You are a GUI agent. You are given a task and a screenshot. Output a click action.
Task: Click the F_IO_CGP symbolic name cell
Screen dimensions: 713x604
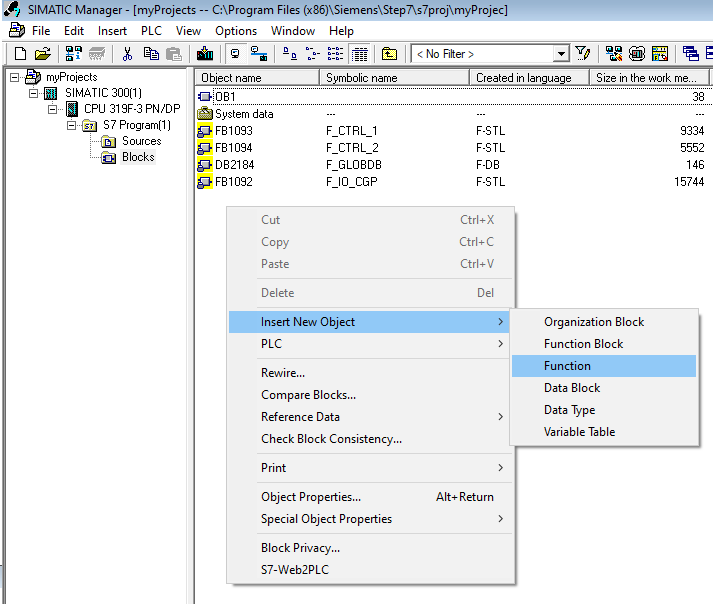(351, 182)
